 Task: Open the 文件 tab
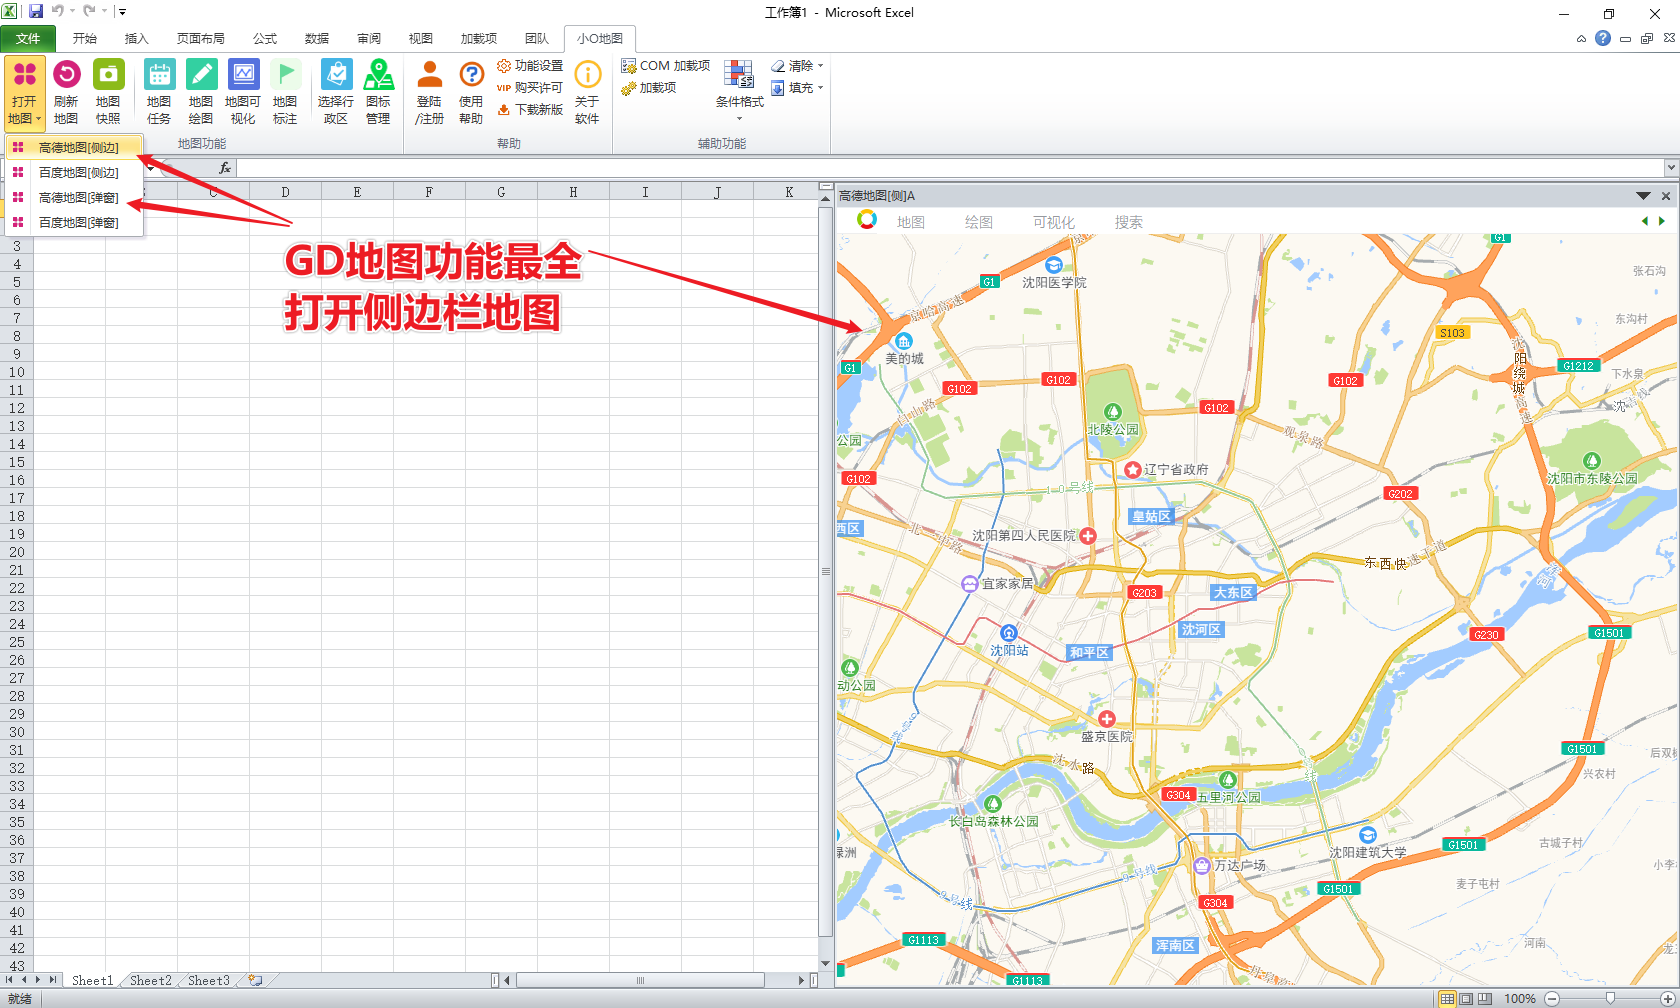[28, 38]
